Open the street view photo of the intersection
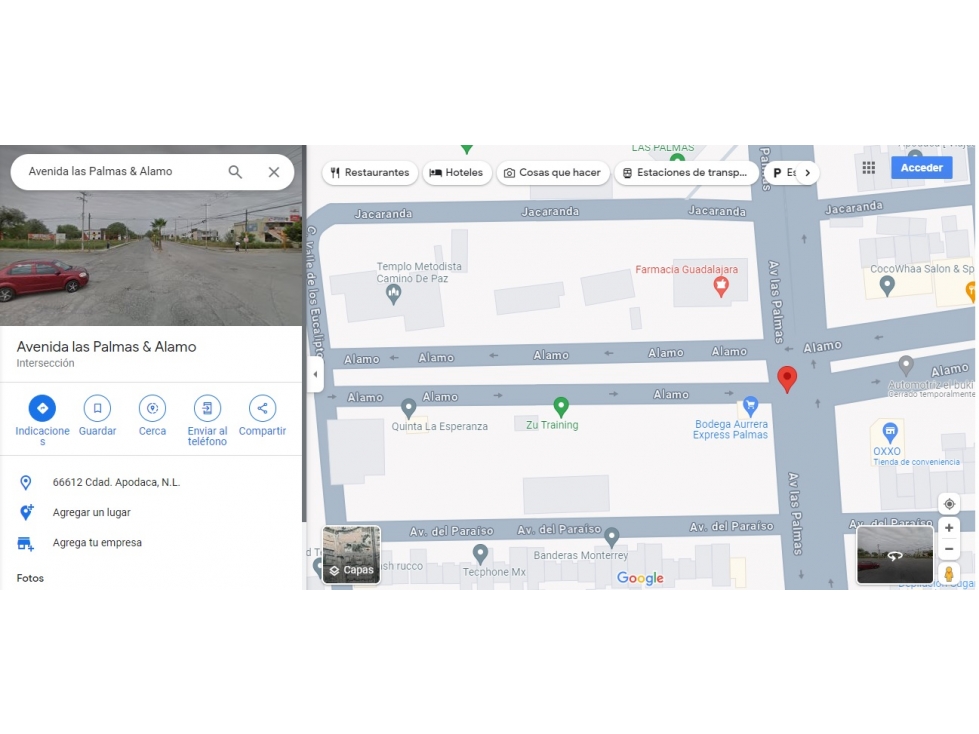This screenshot has height=734, width=979. click(x=151, y=259)
